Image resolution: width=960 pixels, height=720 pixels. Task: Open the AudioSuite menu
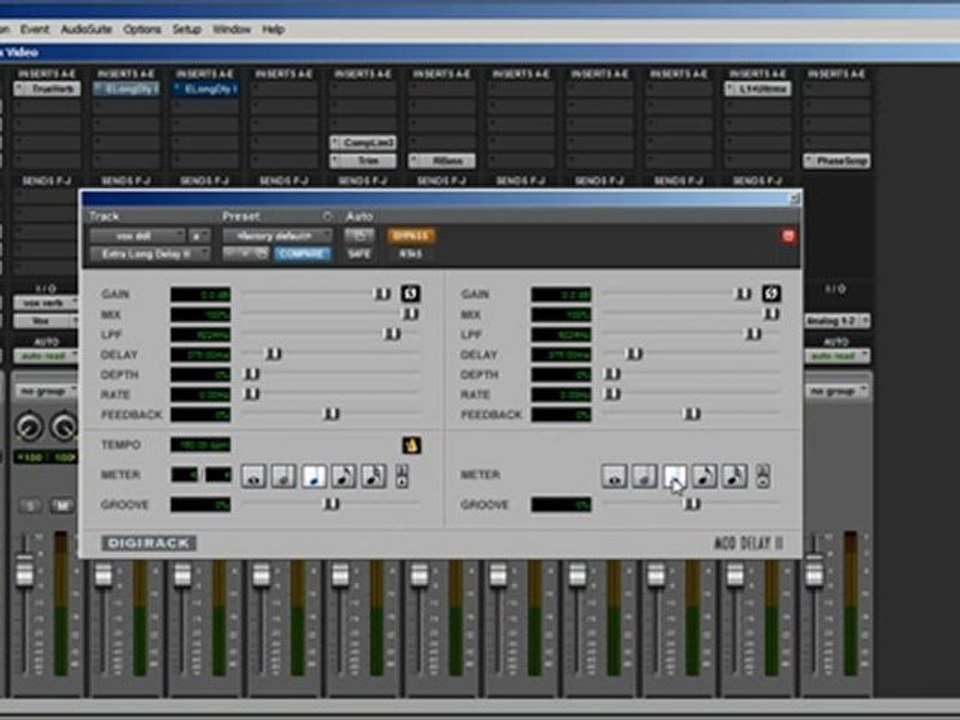(x=86, y=29)
